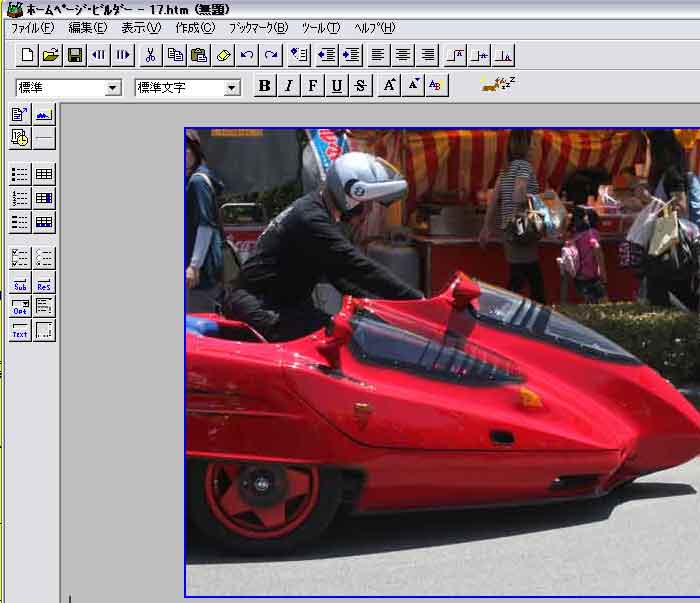The width and height of the screenshot is (700, 603).
Task: Toggle italic formatting with the I button
Action: pos(288,86)
